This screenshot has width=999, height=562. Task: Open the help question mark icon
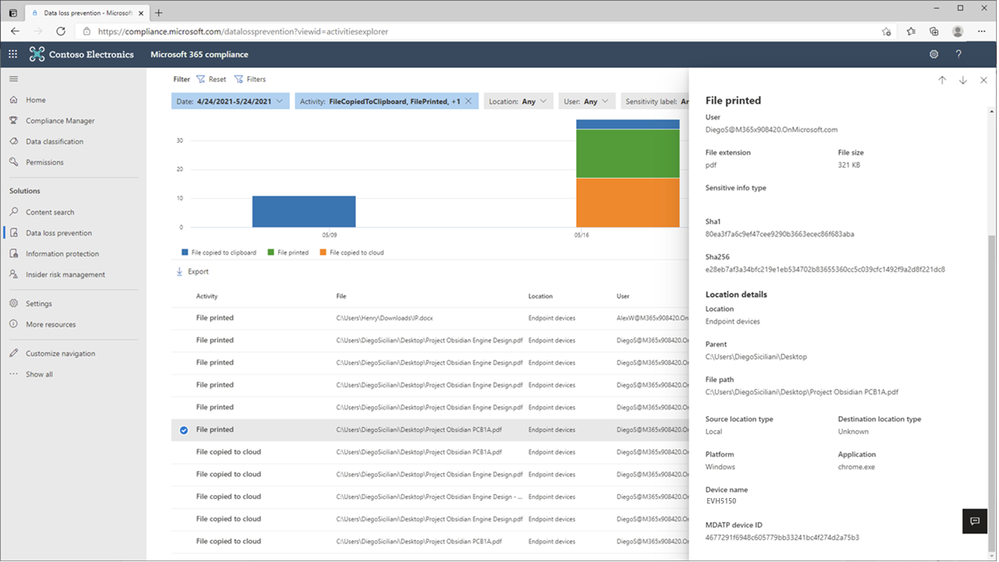click(958, 55)
